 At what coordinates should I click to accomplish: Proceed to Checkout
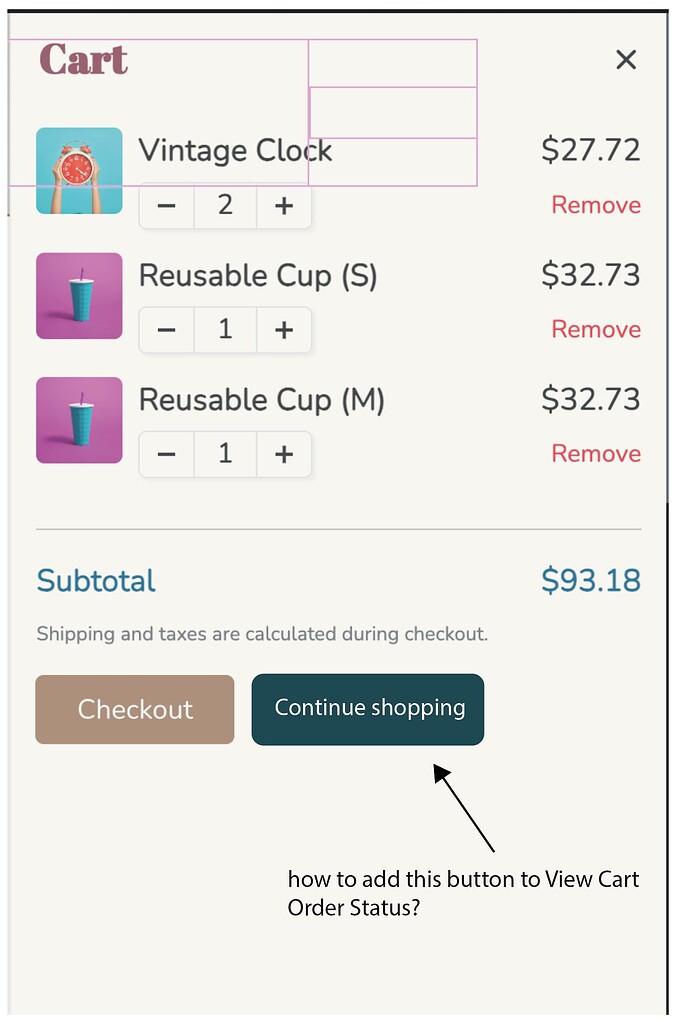pos(134,709)
